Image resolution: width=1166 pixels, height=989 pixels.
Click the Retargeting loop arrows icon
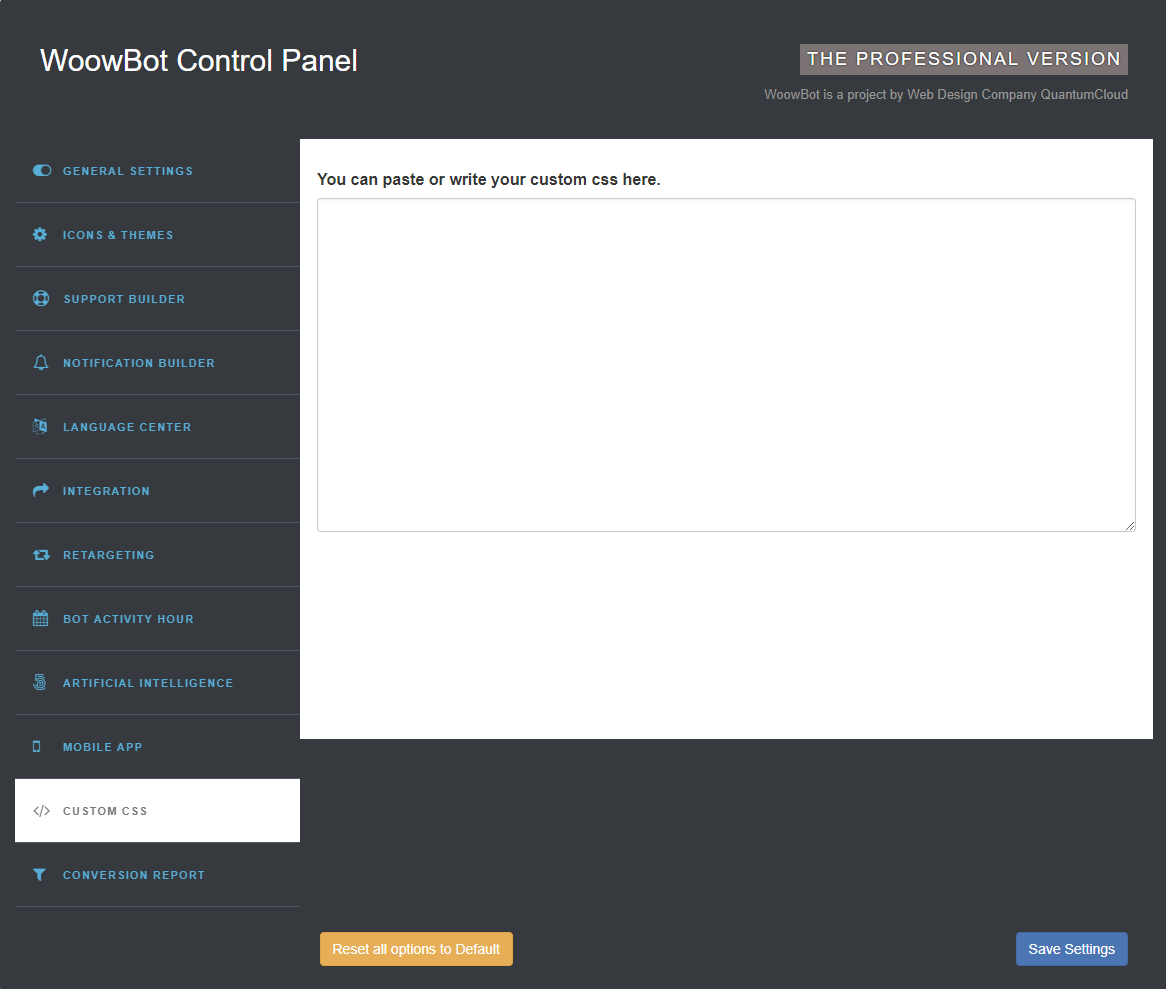click(41, 555)
